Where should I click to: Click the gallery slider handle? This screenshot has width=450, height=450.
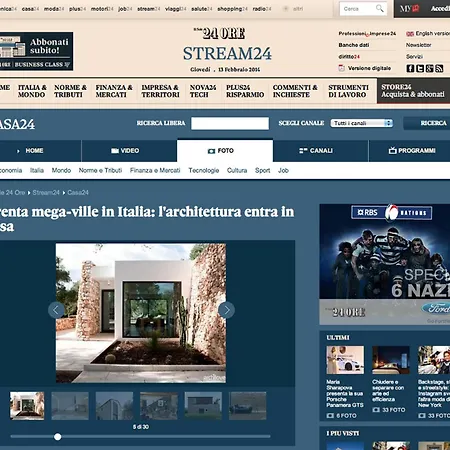click(58, 437)
